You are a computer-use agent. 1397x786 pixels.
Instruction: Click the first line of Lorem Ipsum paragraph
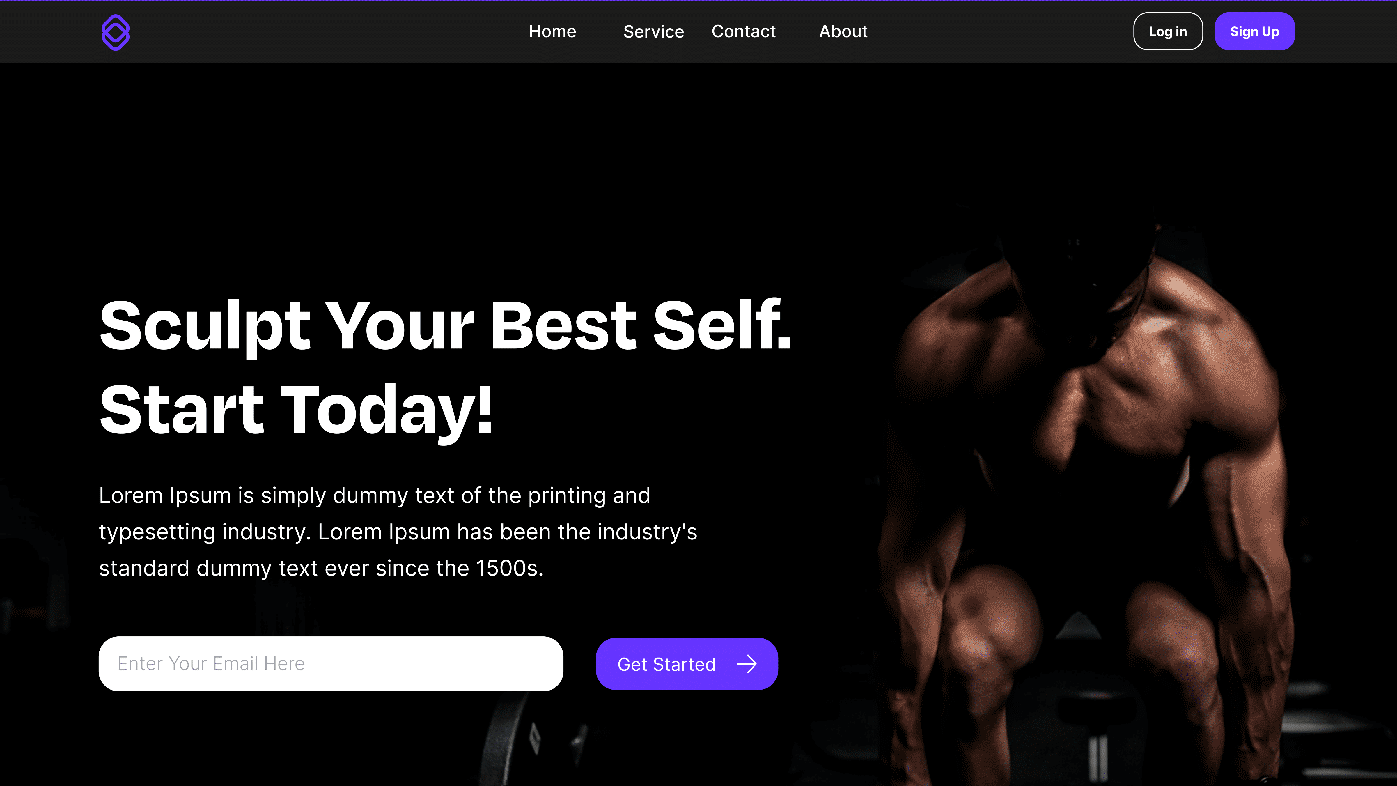374,496
